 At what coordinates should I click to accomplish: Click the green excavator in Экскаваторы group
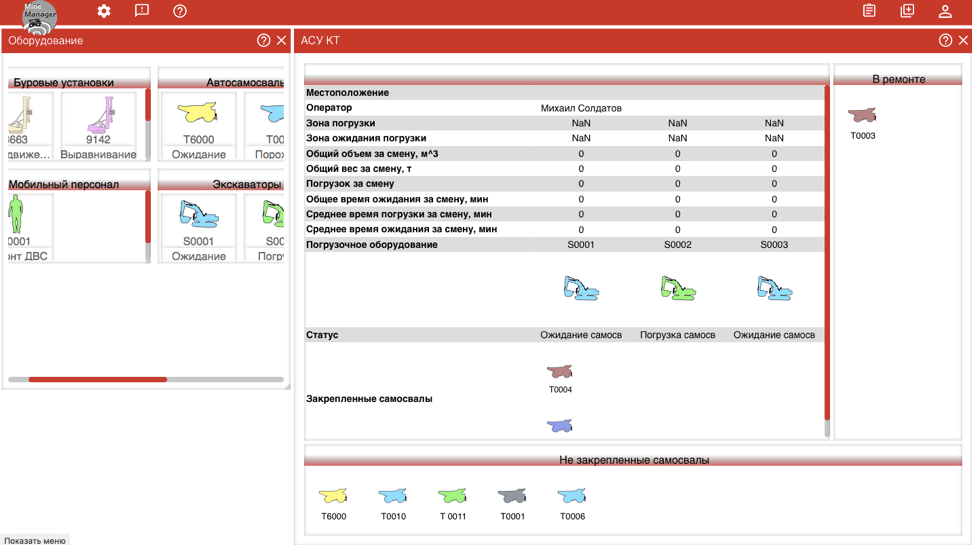272,213
